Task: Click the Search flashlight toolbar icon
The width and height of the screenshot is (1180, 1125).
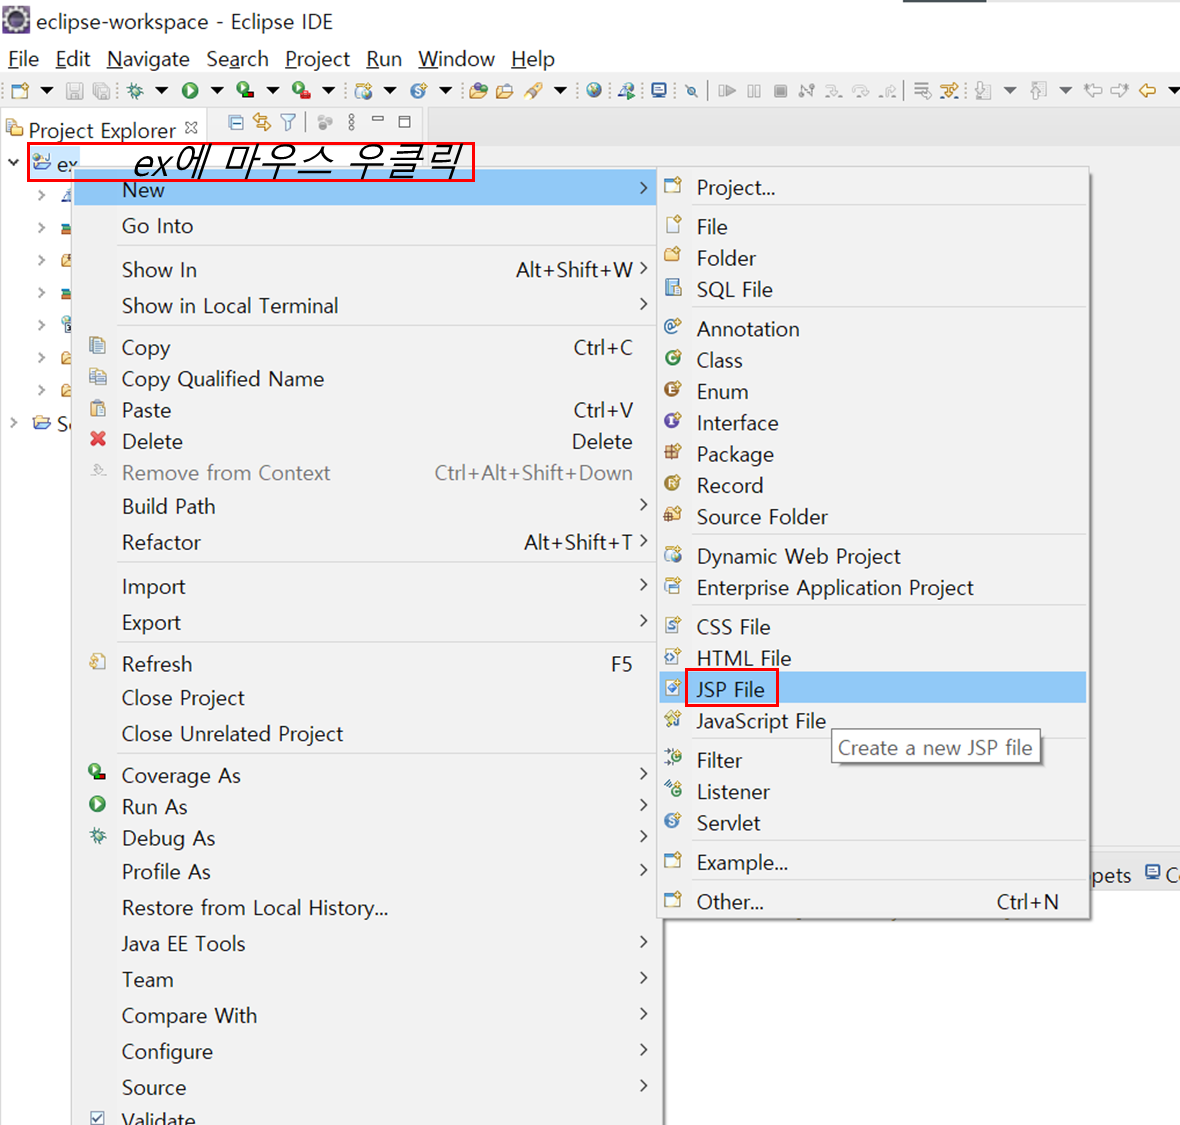Action: 534,91
